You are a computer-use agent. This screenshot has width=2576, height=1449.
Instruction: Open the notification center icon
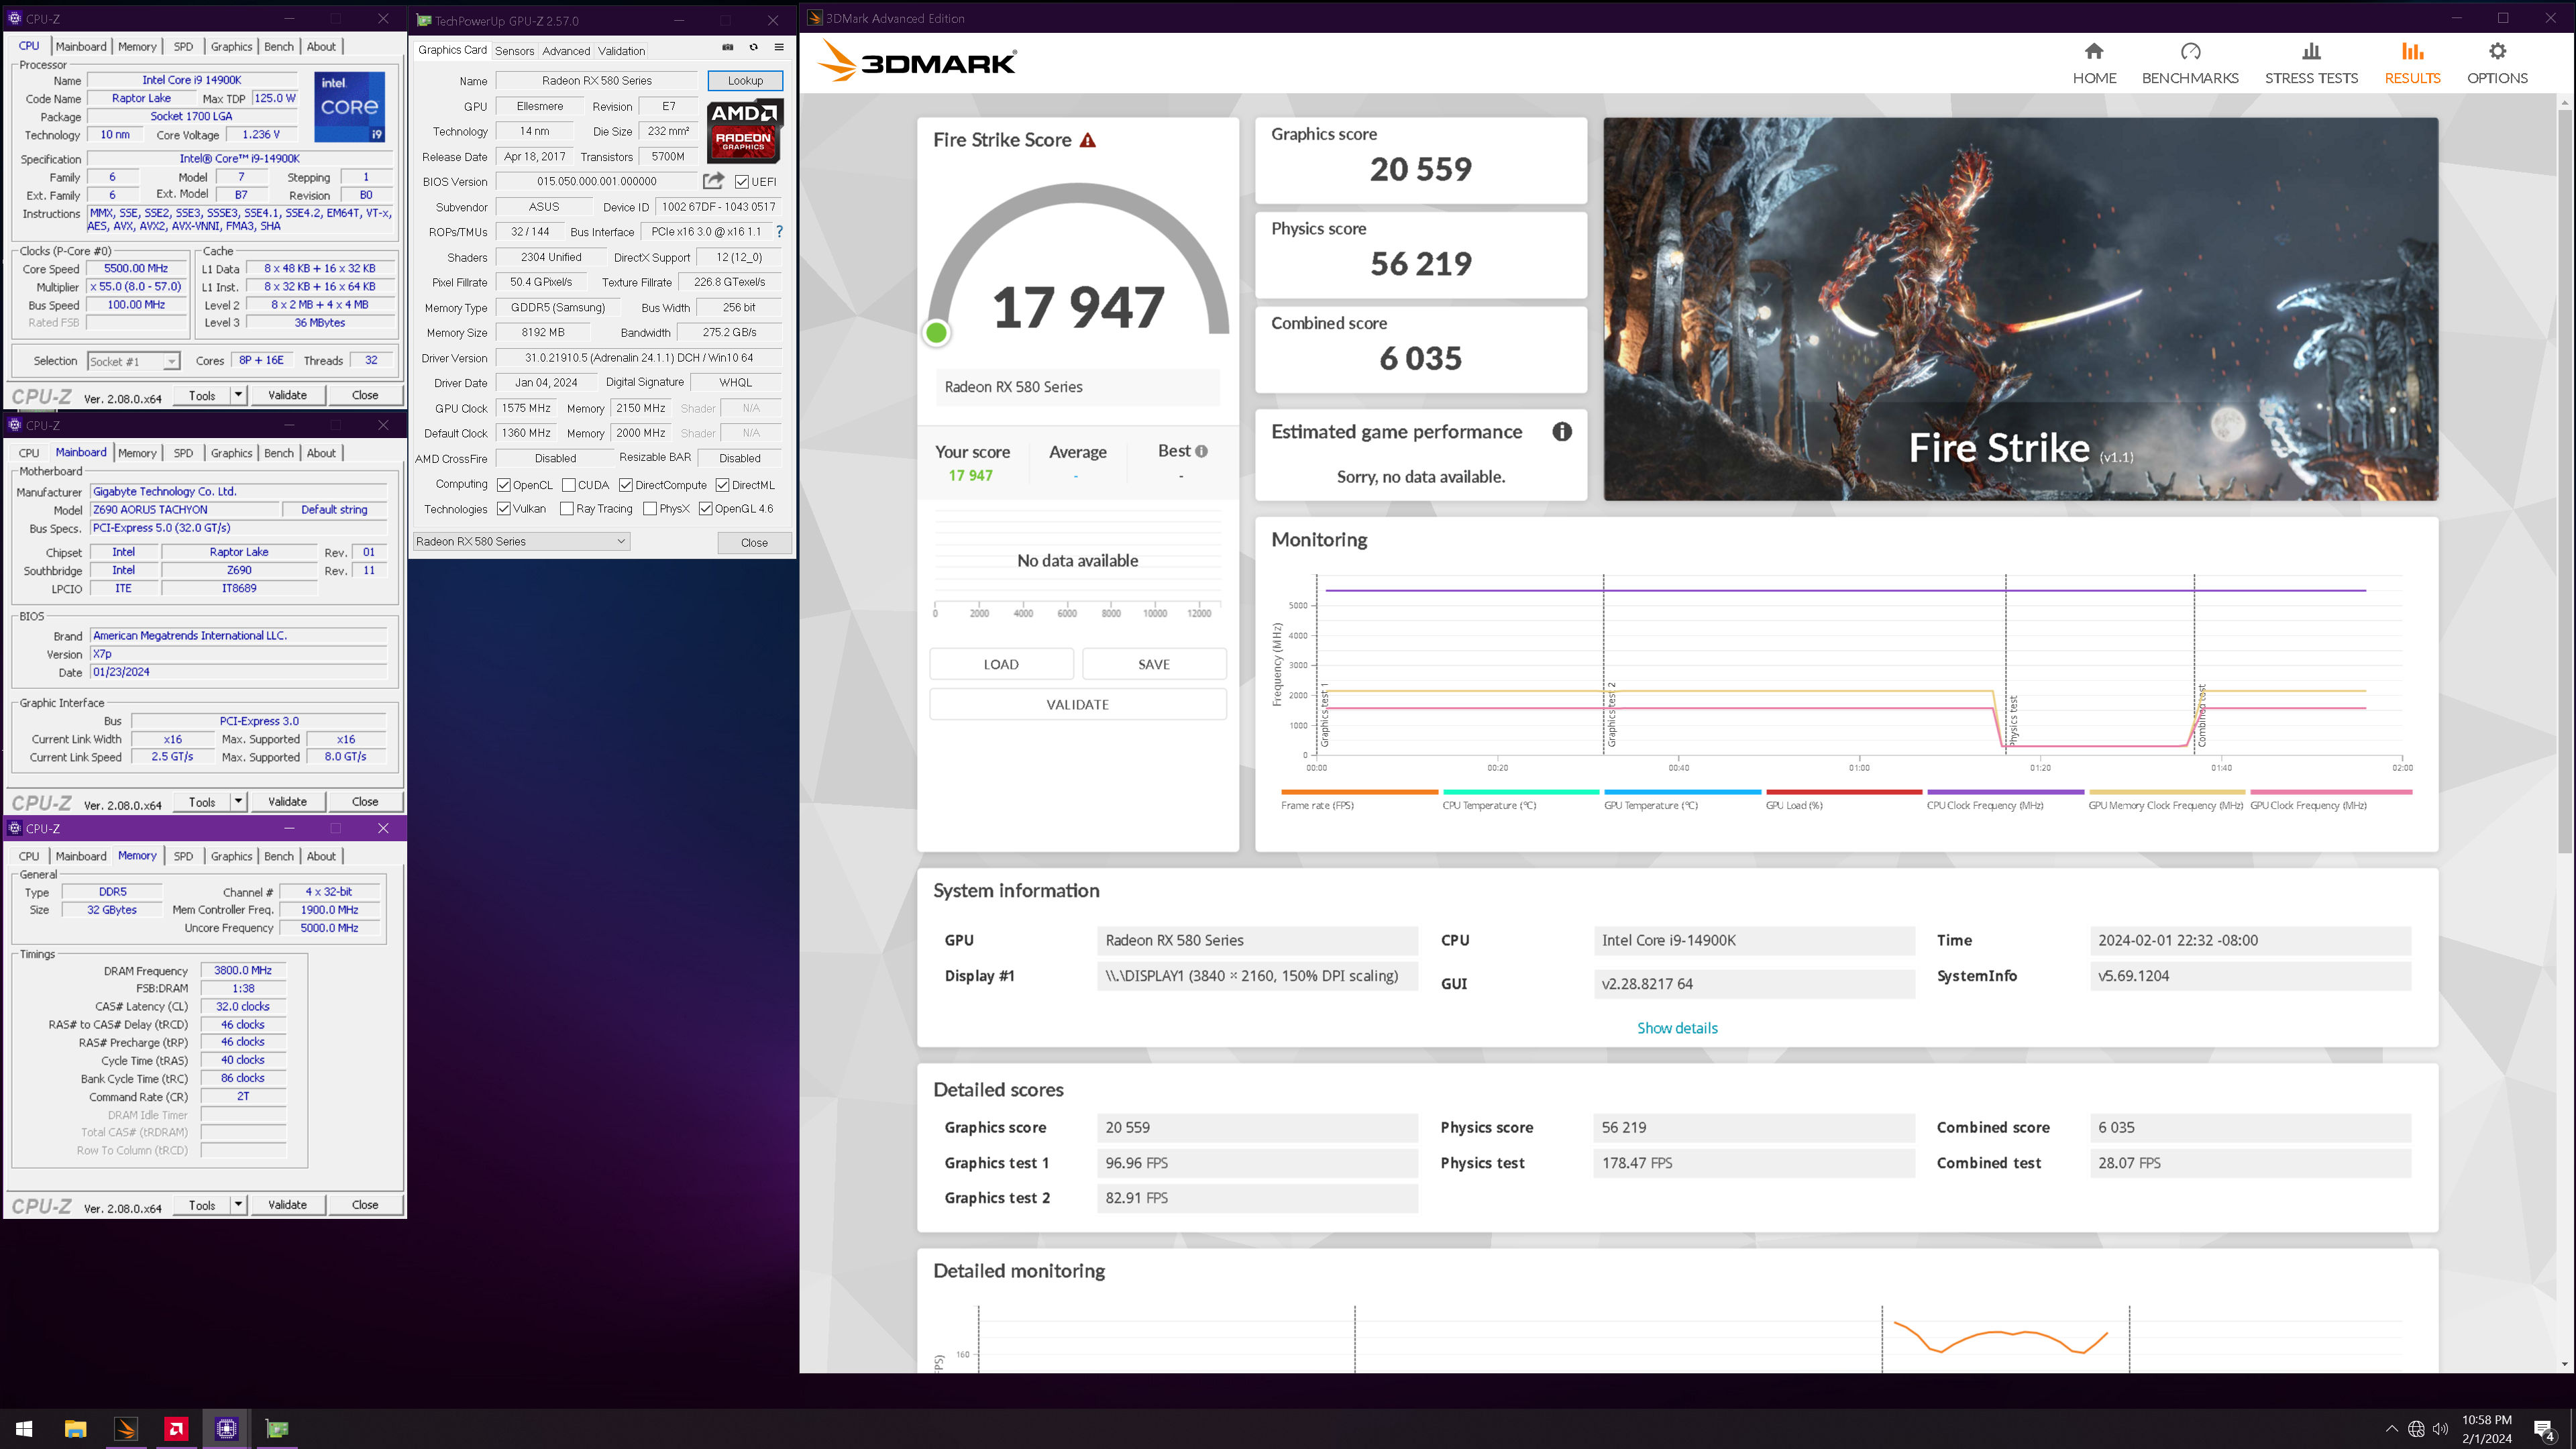click(2544, 1429)
